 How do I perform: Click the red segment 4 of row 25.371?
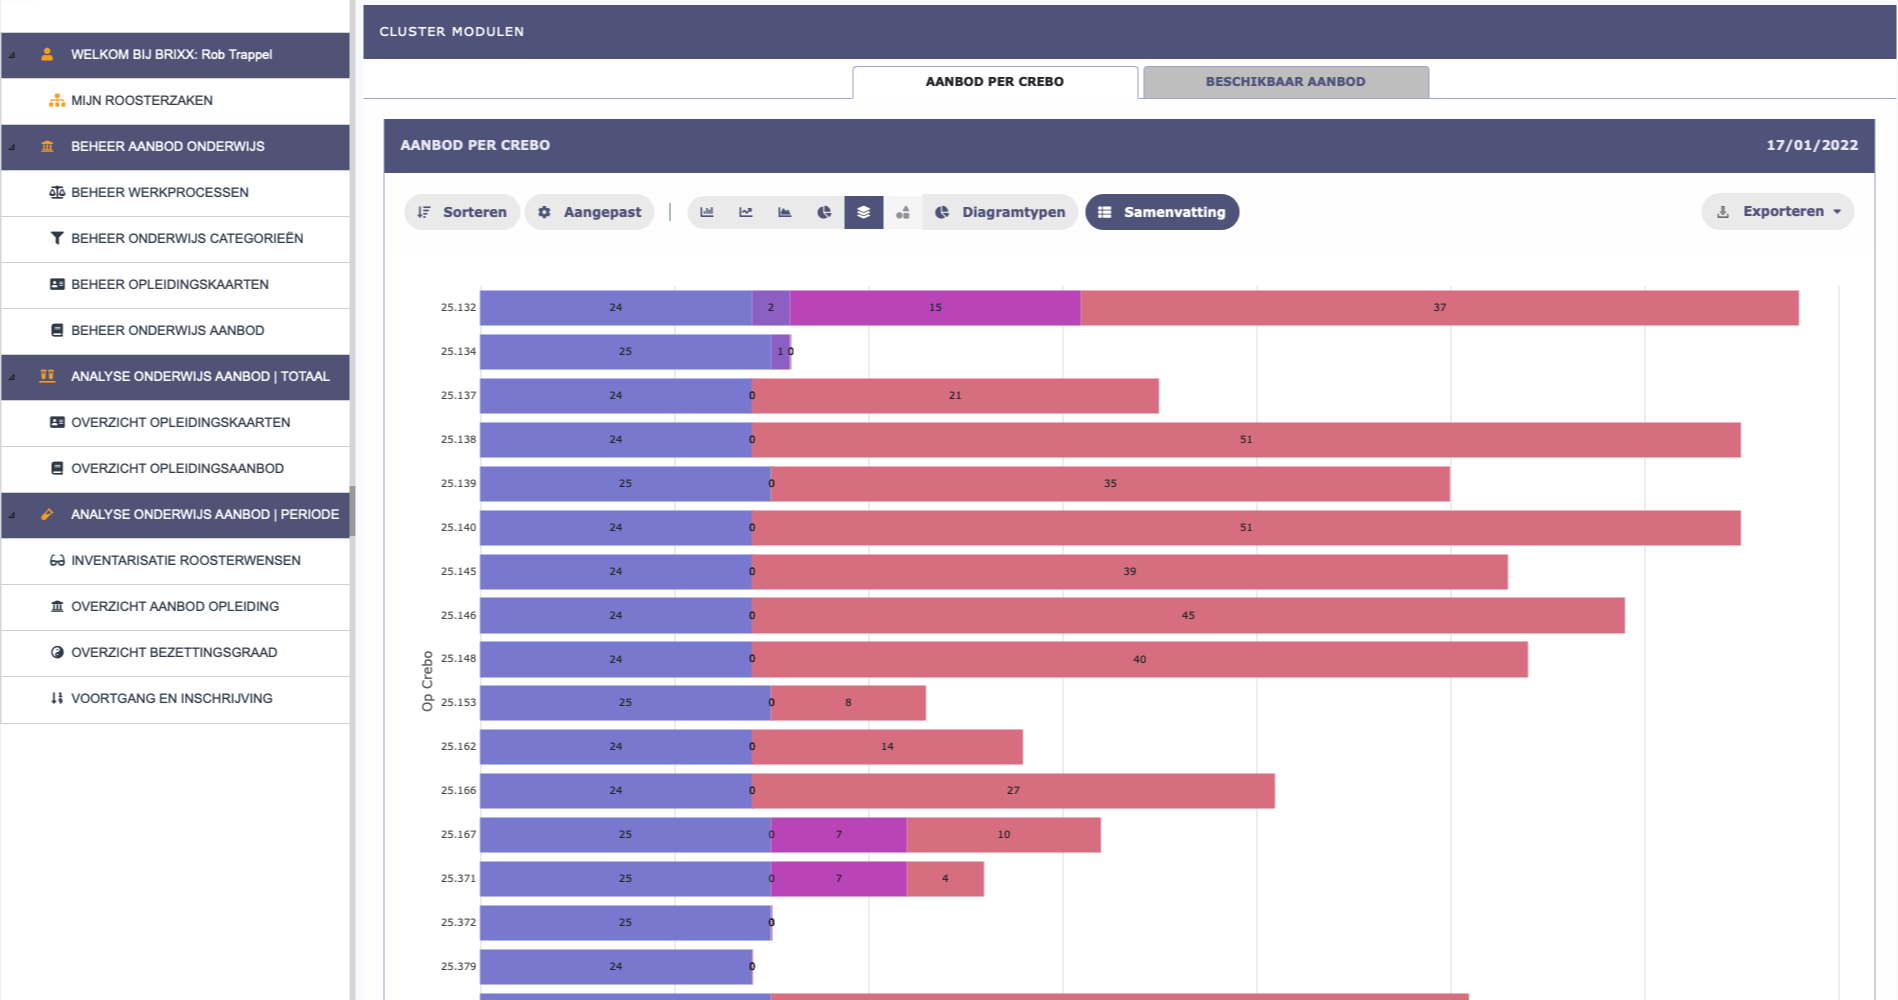[945, 879]
